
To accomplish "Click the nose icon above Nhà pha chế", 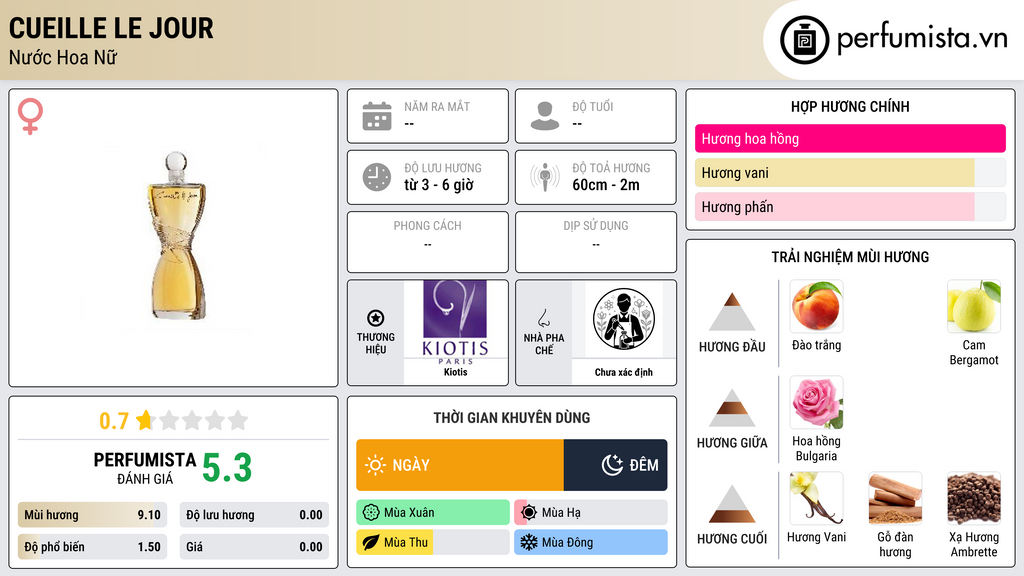I will pyautogui.click(x=543, y=318).
